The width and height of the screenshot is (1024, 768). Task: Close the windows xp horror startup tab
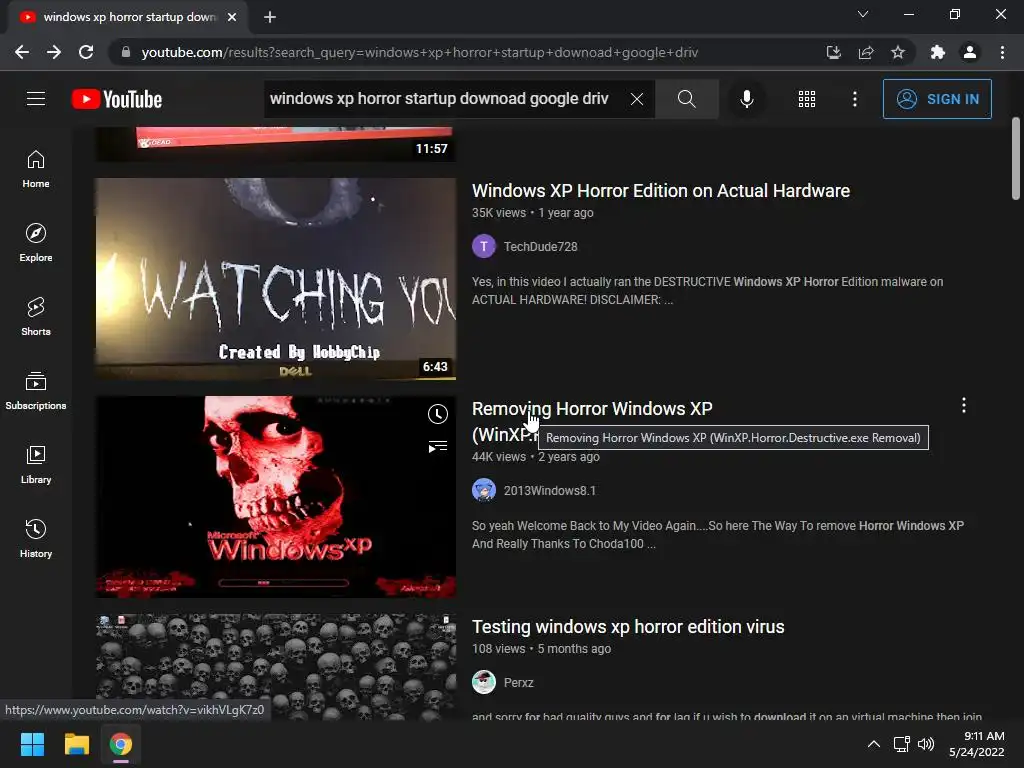232,17
